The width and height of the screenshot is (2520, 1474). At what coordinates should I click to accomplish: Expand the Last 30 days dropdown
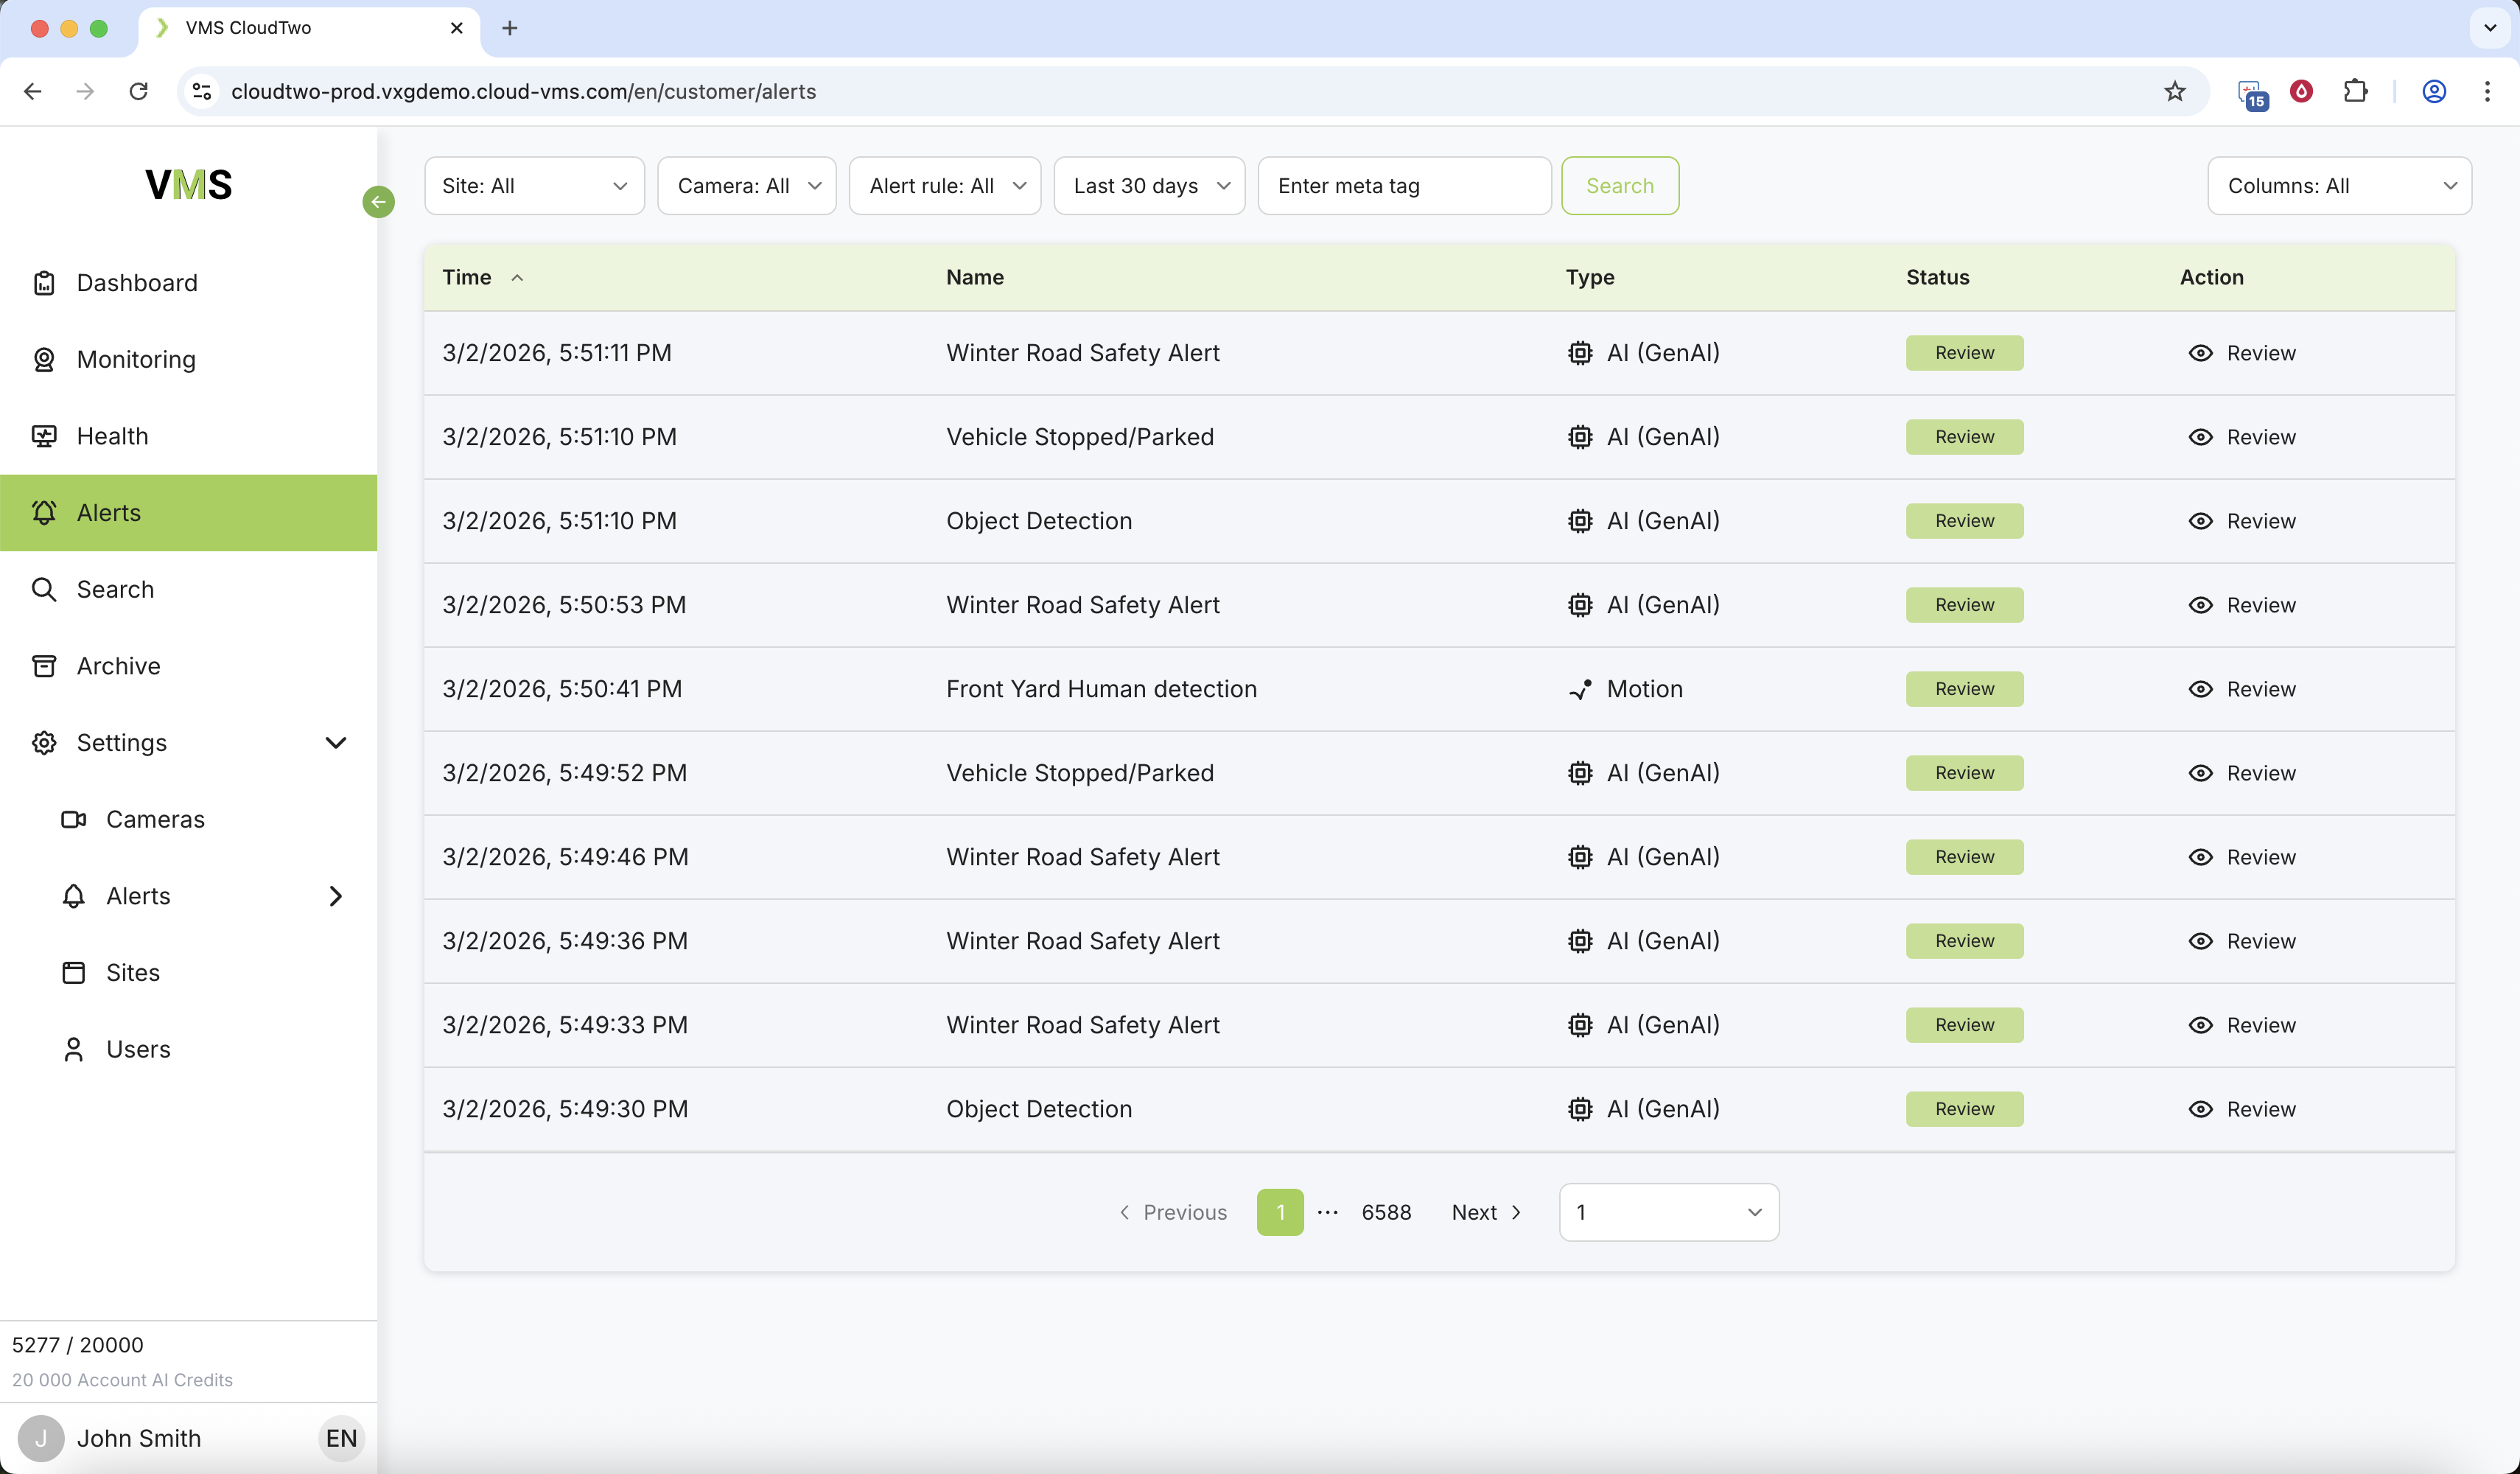pyautogui.click(x=1149, y=186)
